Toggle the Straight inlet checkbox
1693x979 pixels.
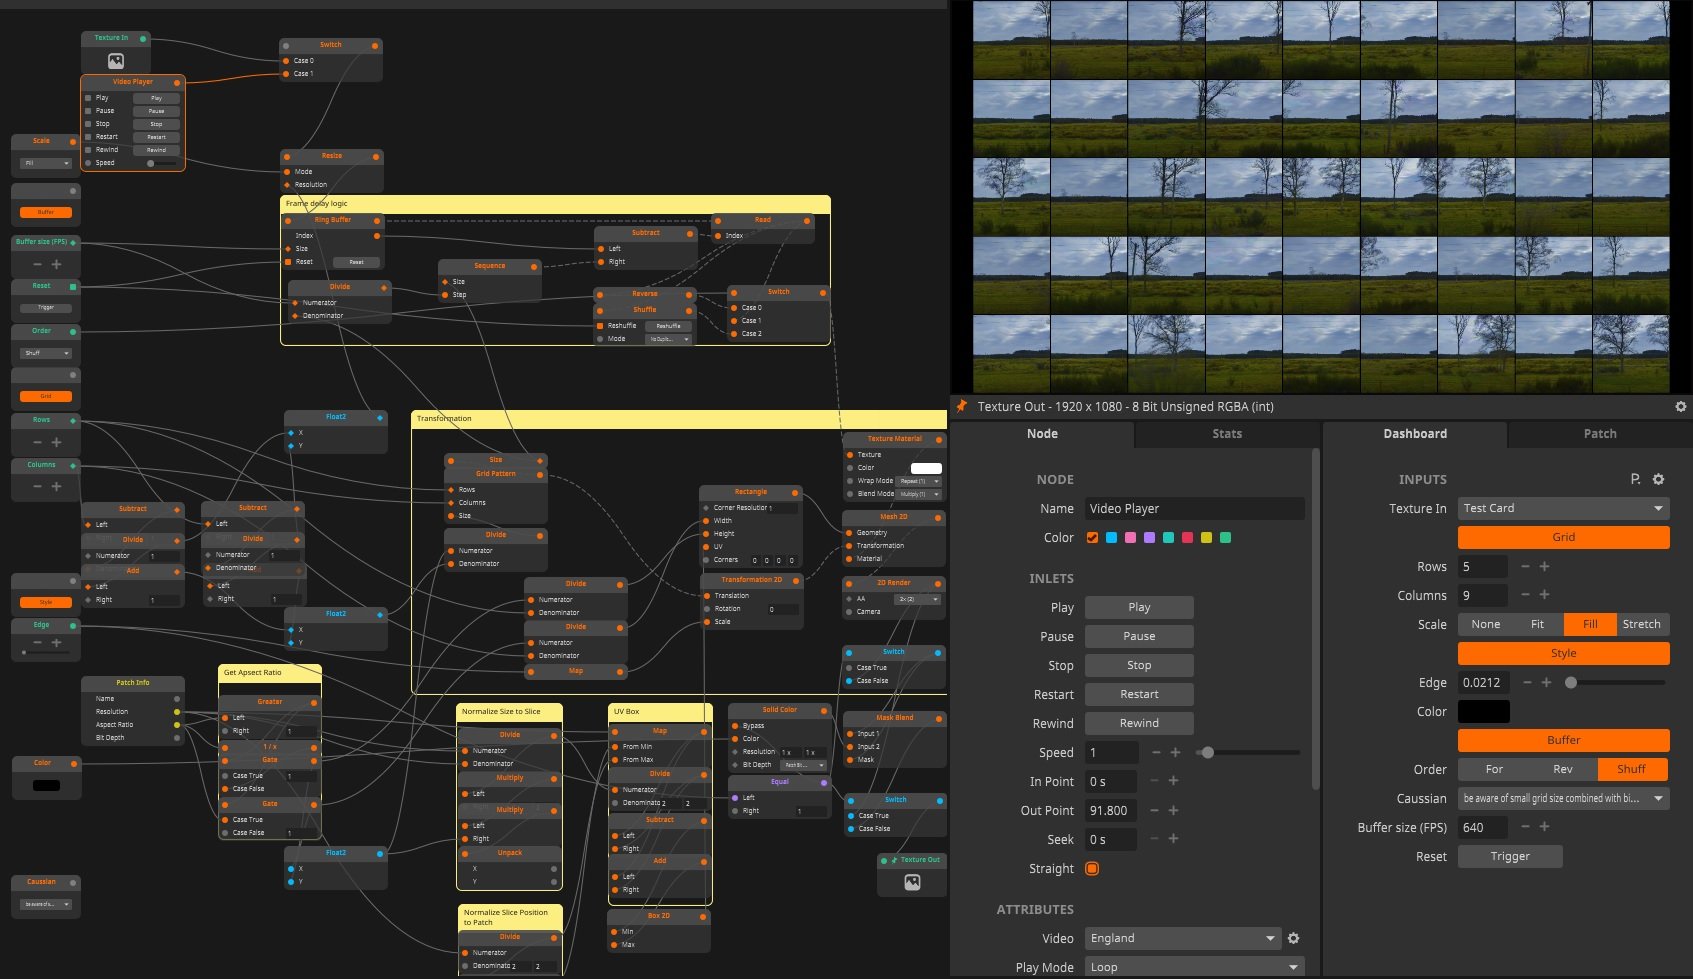click(x=1092, y=868)
